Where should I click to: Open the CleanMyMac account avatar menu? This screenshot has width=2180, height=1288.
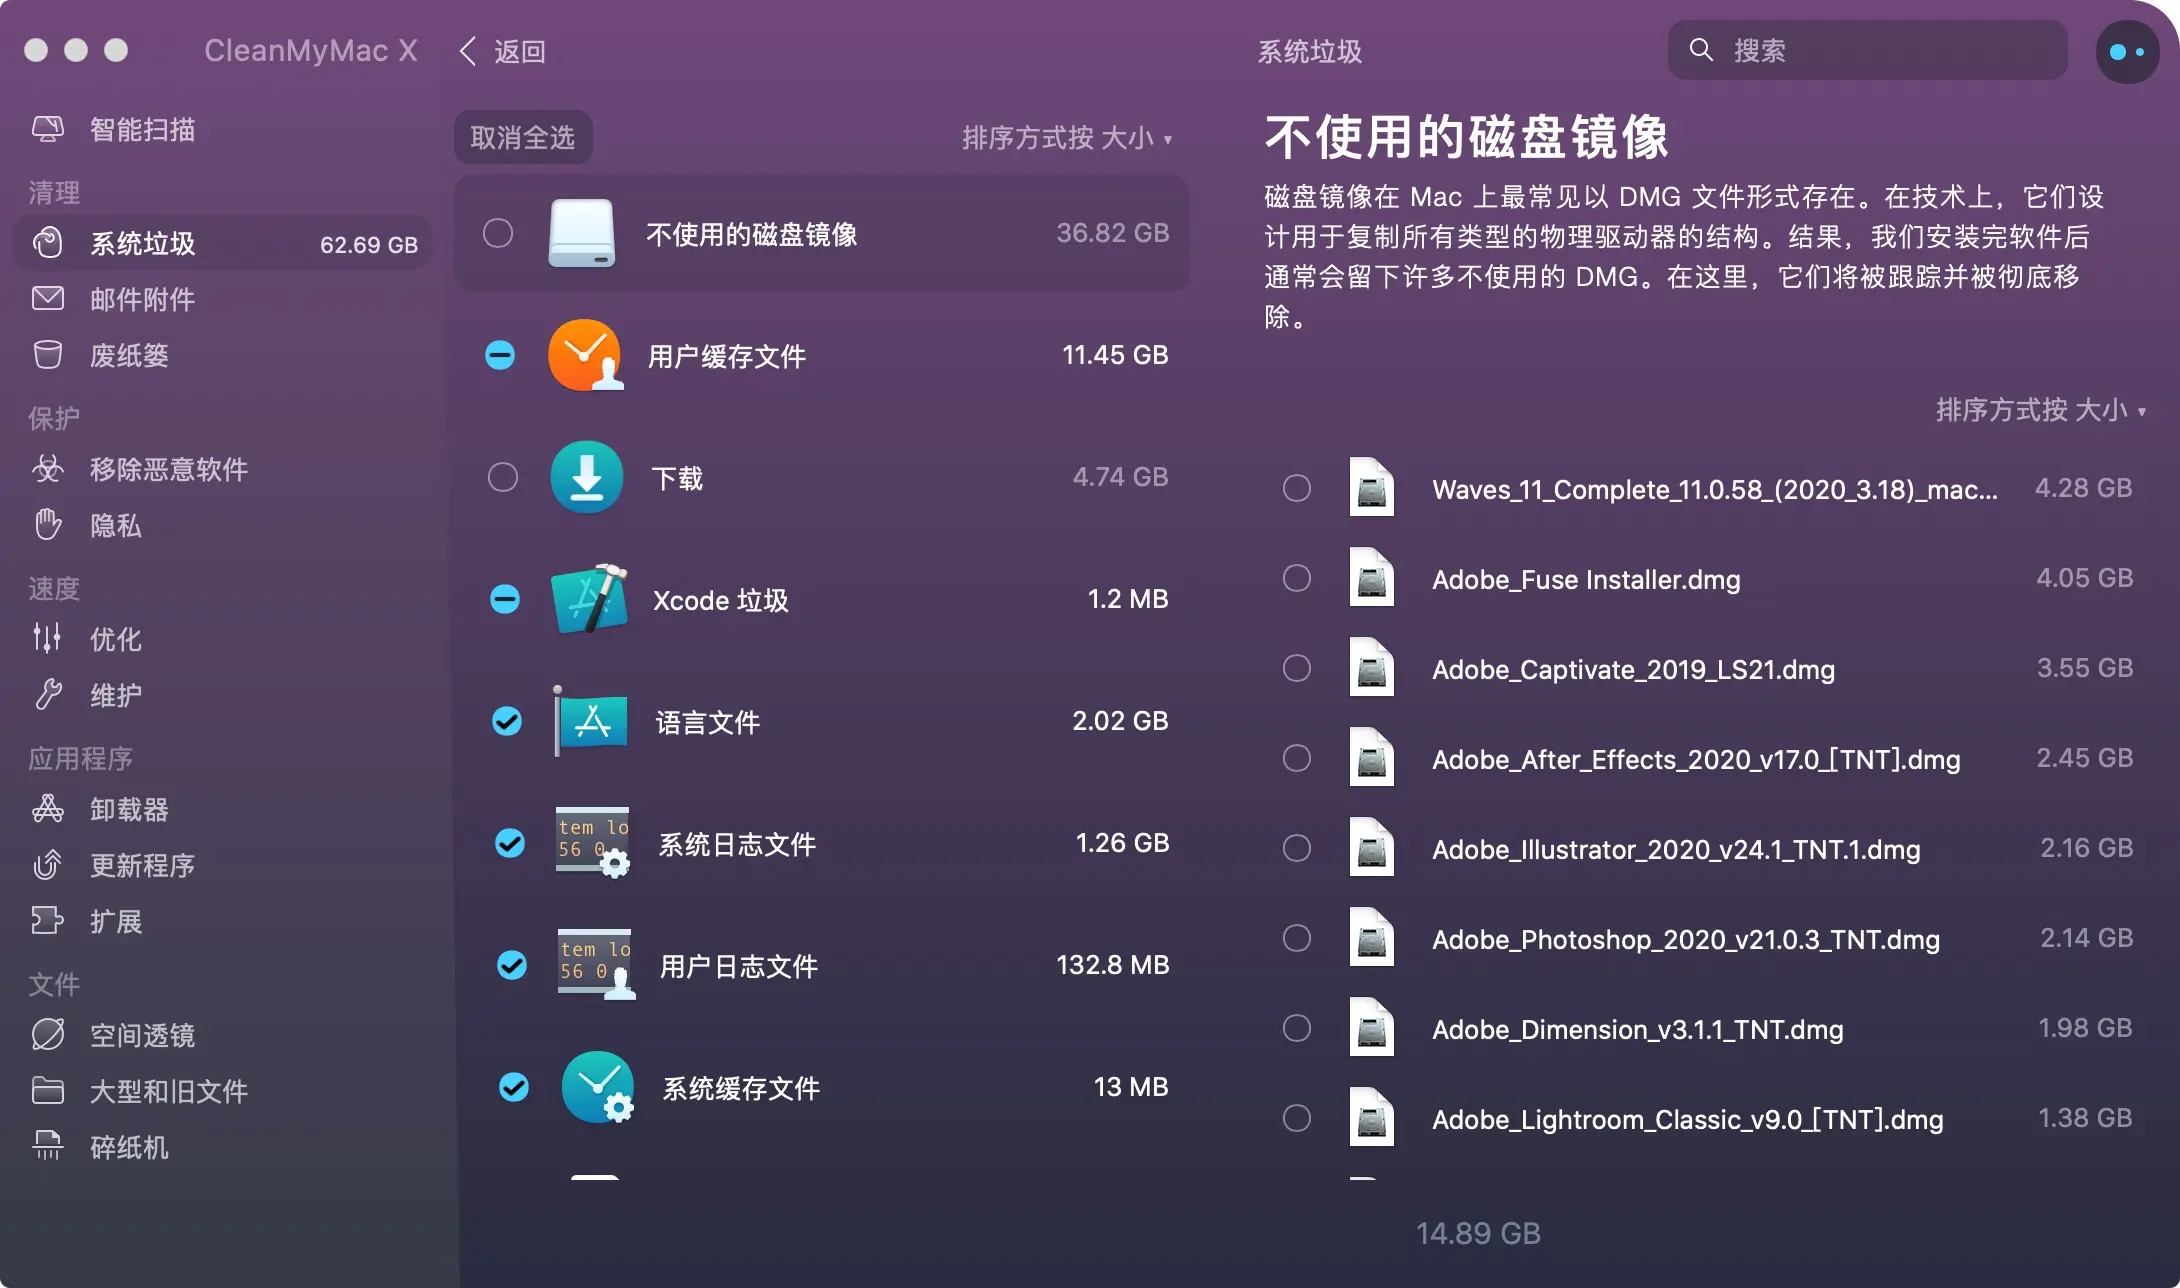pos(2126,51)
